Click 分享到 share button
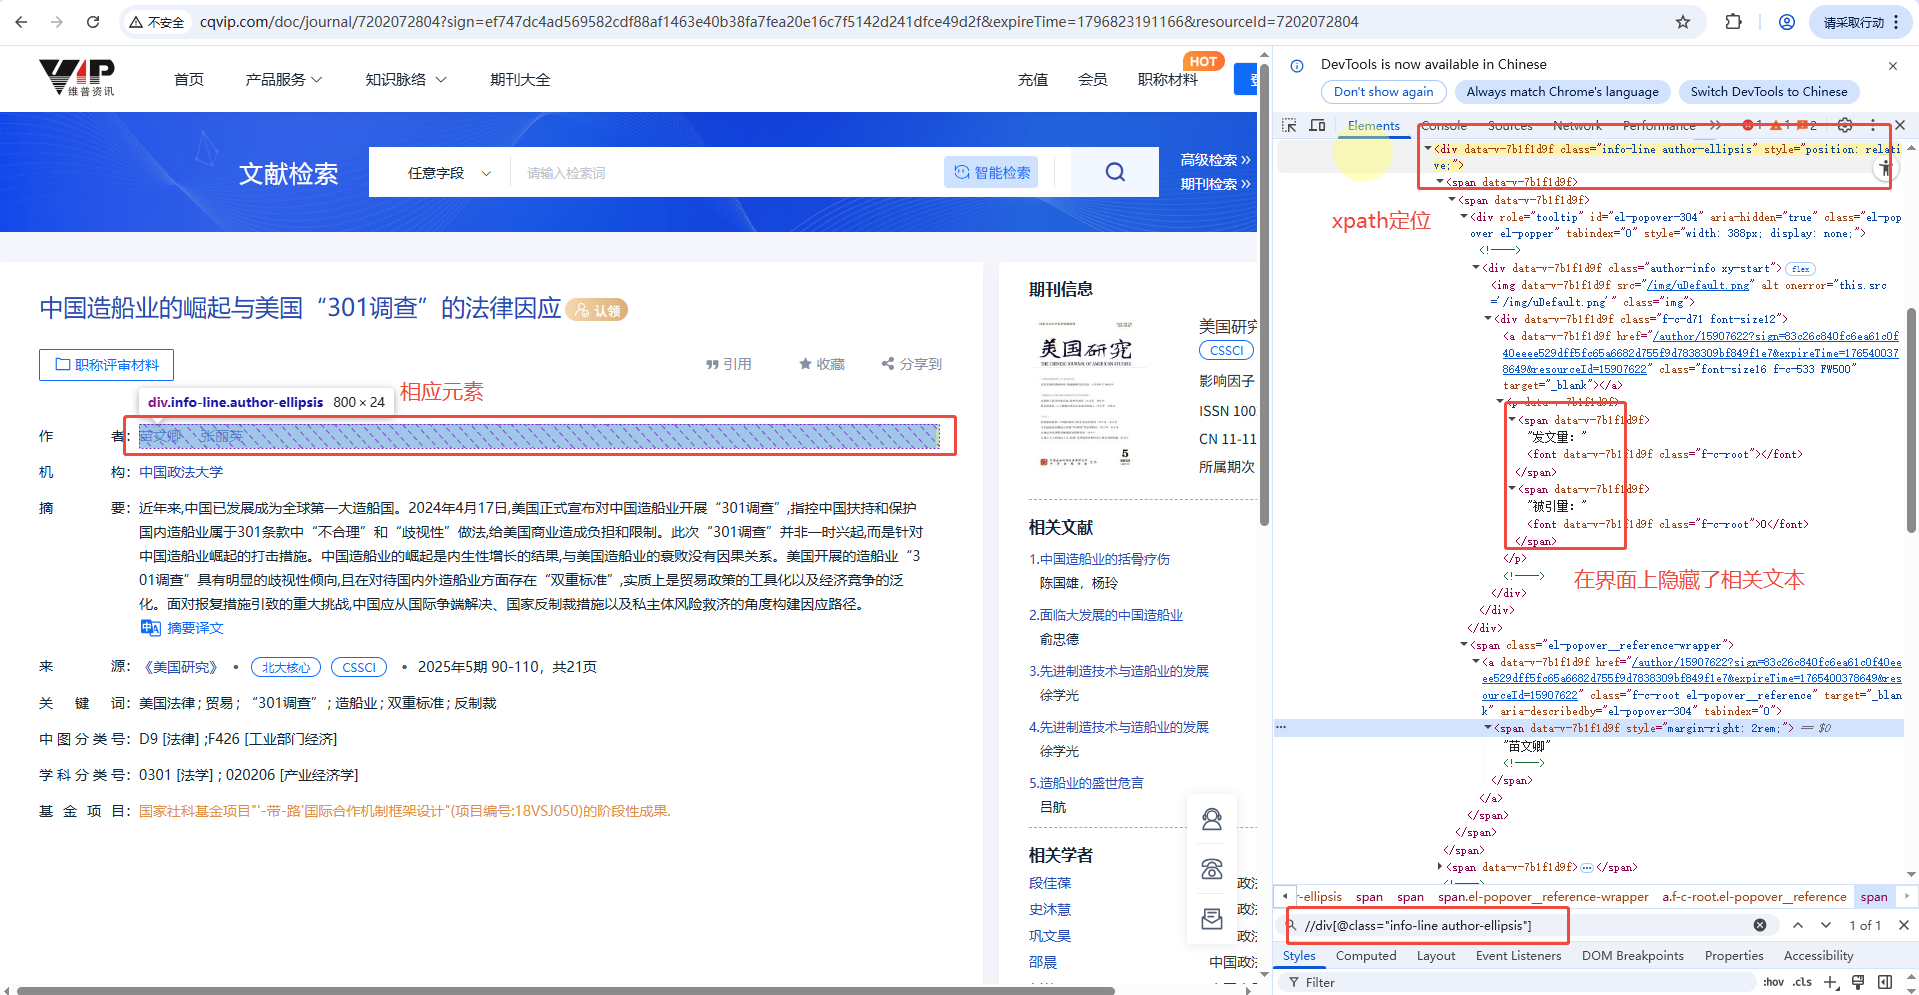1919x995 pixels. 912,364
